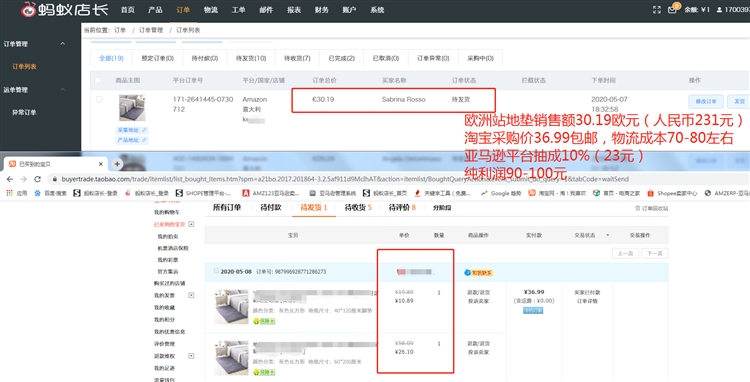
Task: Go forward in the browser
Action: pos(24,179)
